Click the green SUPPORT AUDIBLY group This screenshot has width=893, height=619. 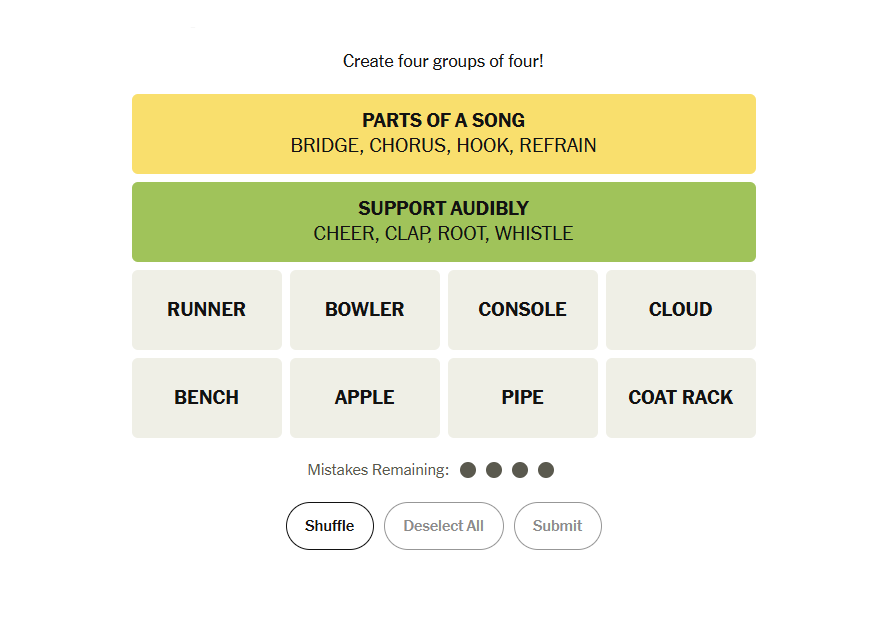click(444, 222)
